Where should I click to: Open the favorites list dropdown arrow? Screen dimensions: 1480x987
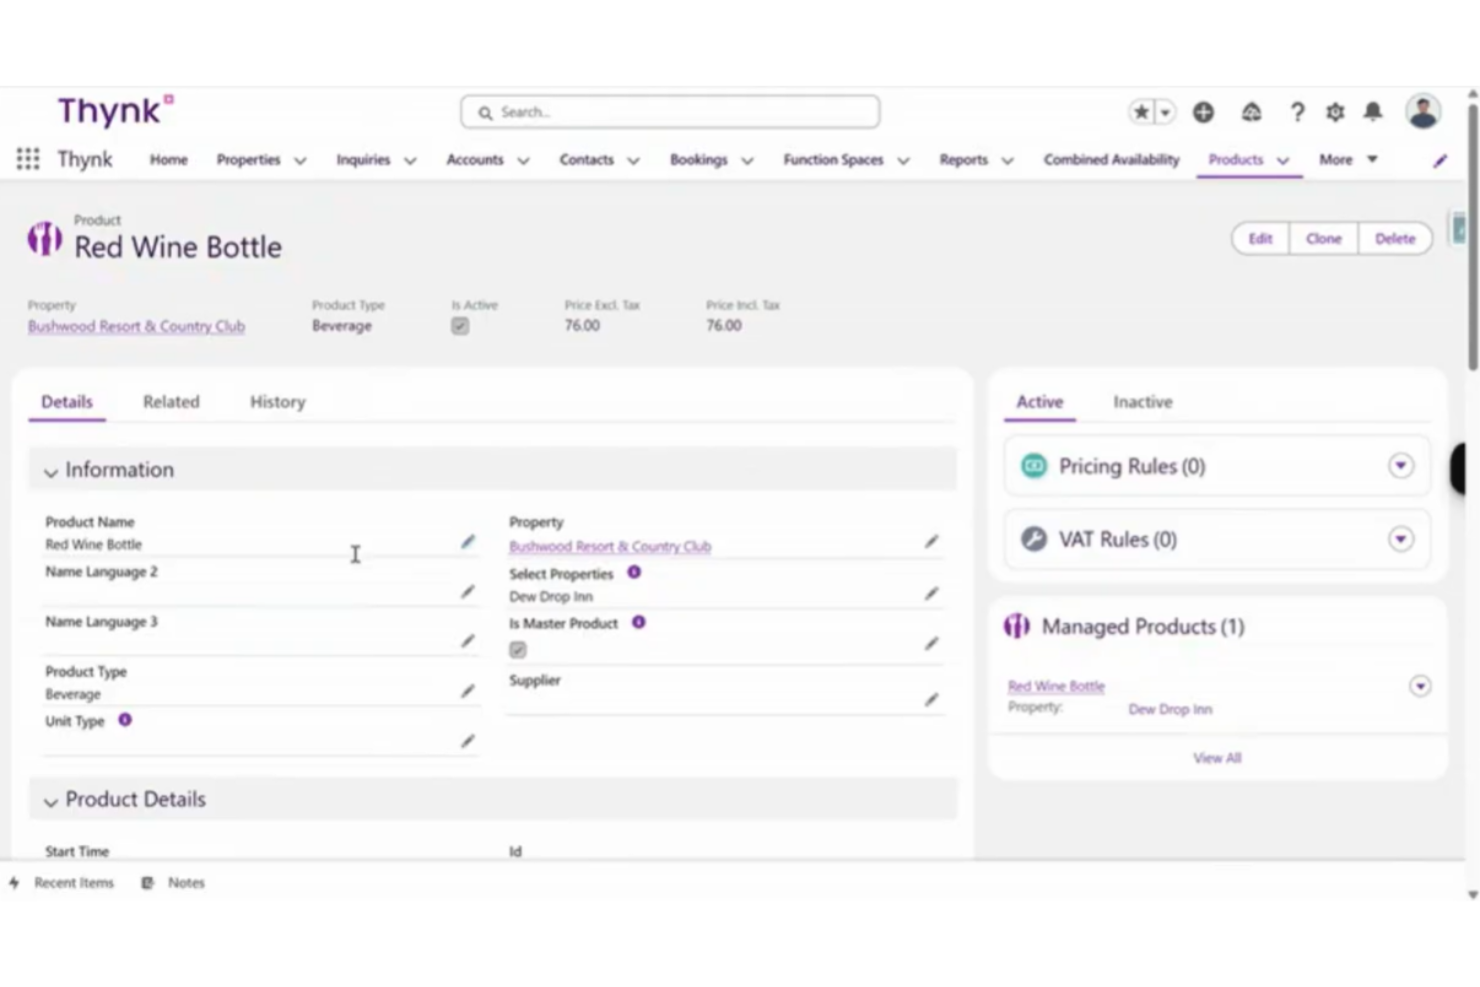click(x=1165, y=112)
